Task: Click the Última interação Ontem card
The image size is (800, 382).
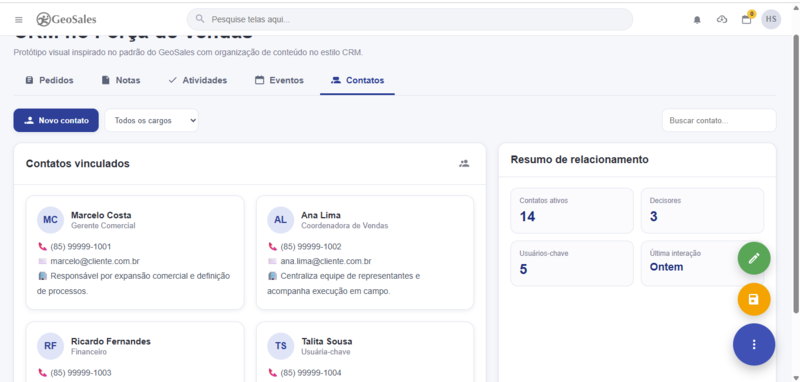Action: (x=703, y=263)
